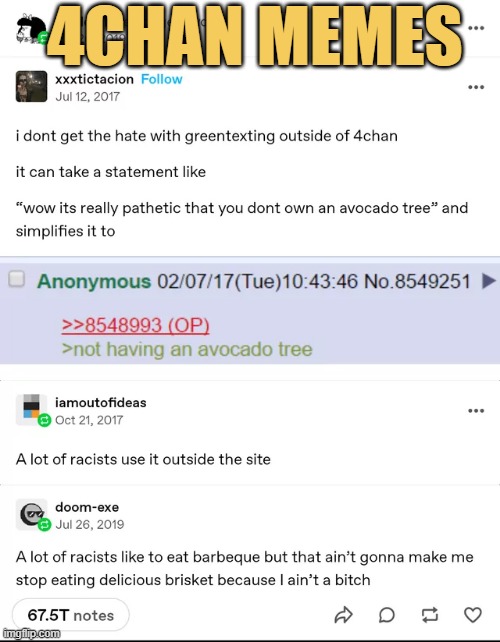
Task: Click the imgflip.com watermark
Action: pyautogui.click(x=31, y=634)
